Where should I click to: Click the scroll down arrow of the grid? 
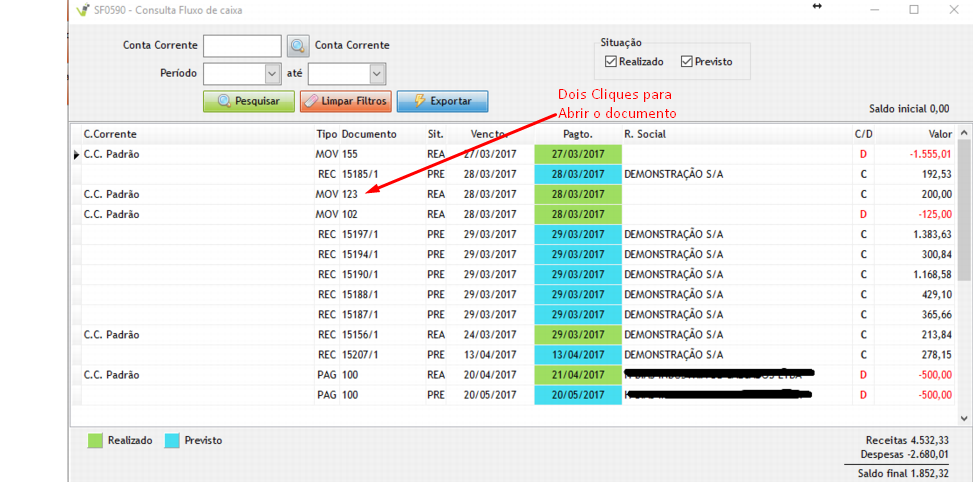tap(964, 418)
